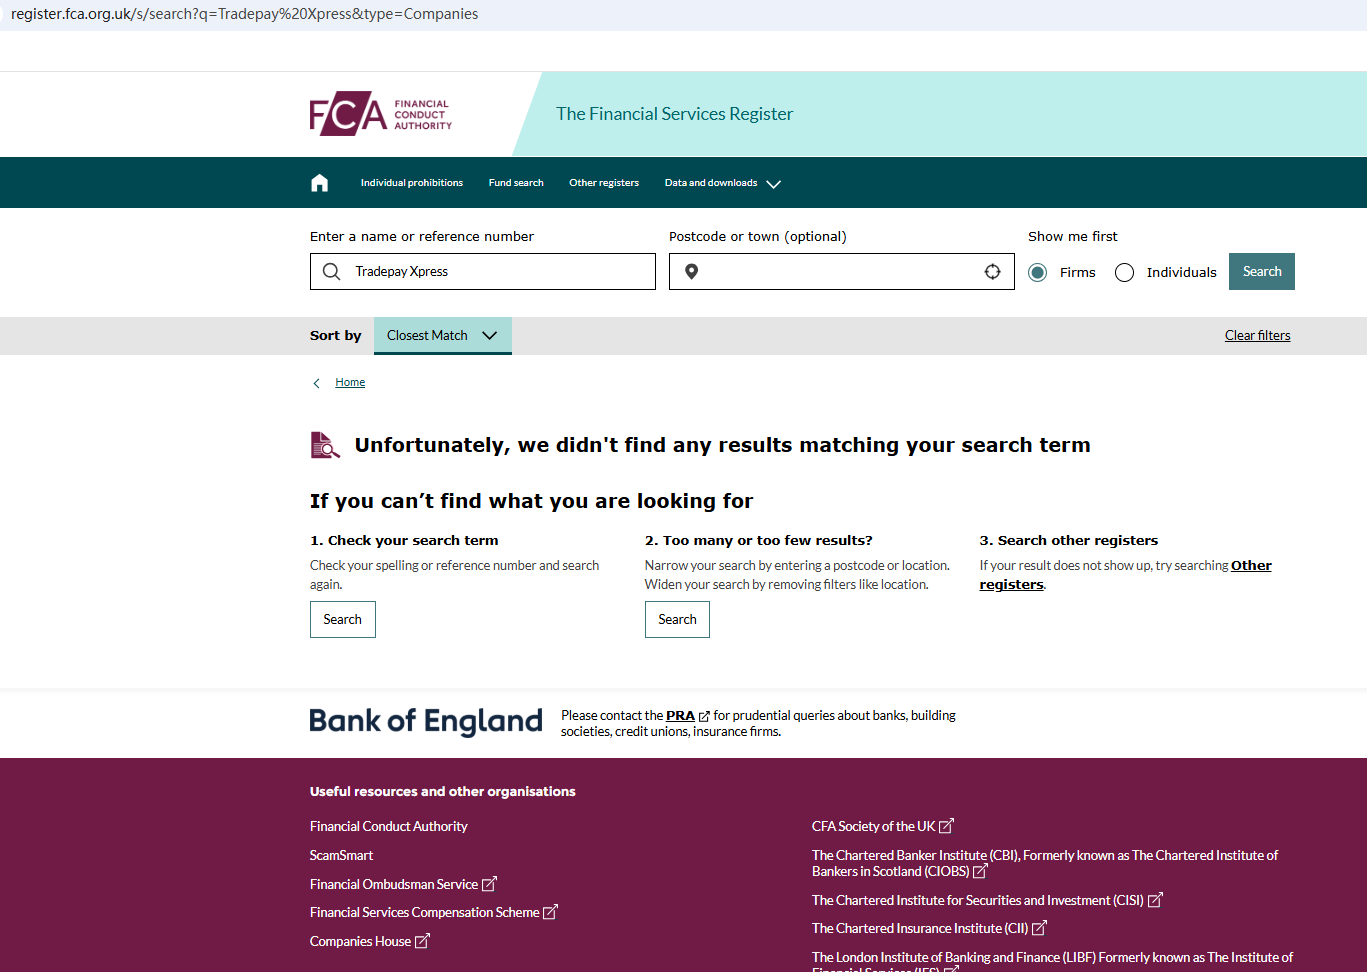
Task: Click the name or reference number field
Action: click(x=483, y=272)
